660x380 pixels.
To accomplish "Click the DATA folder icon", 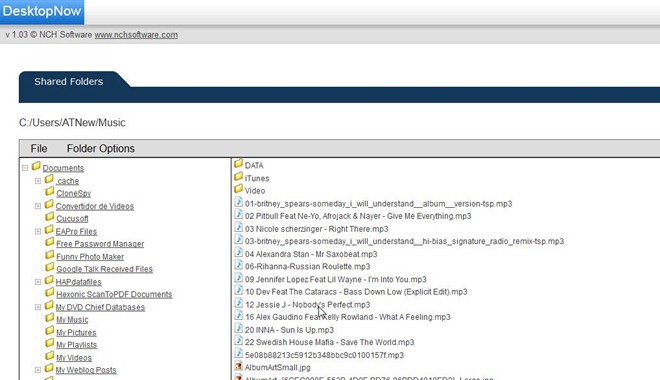I will [238, 163].
